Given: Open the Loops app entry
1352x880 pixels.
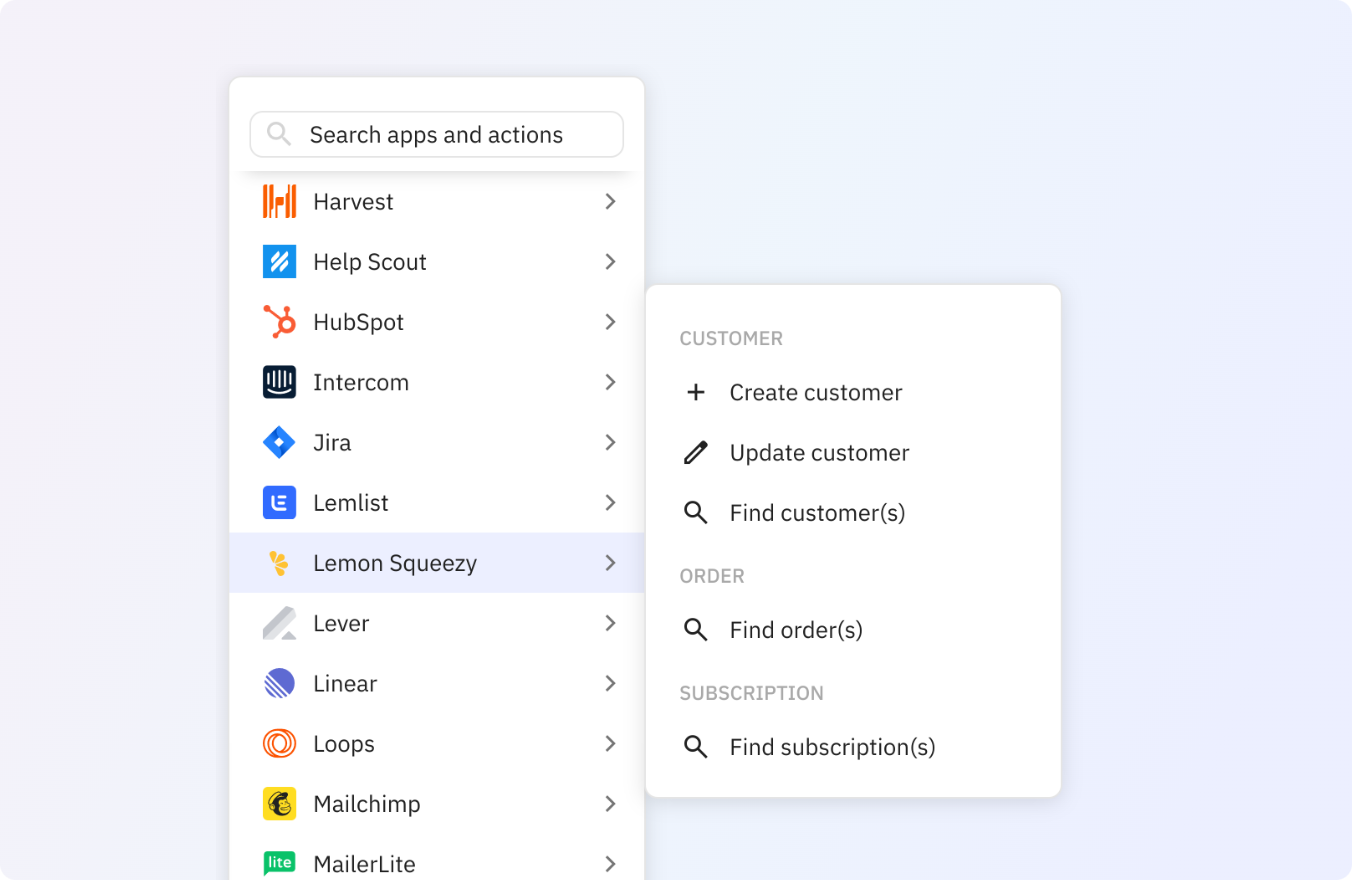Looking at the screenshot, I should click(x=437, y=744).
